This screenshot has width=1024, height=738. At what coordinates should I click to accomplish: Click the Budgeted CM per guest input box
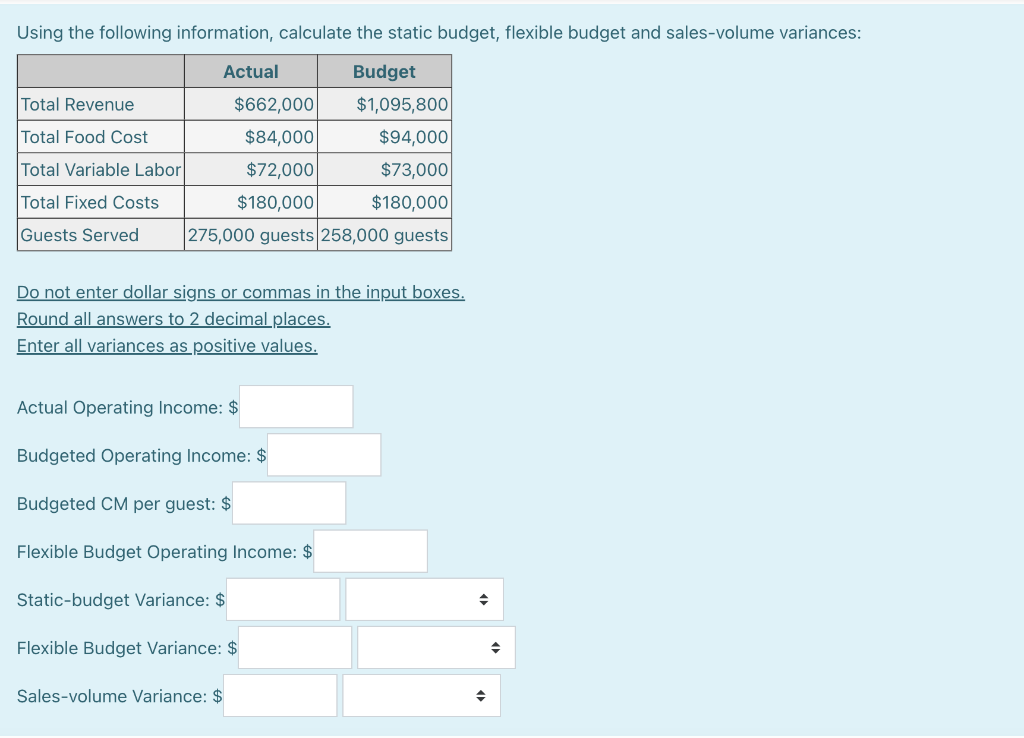coord(289,502)
